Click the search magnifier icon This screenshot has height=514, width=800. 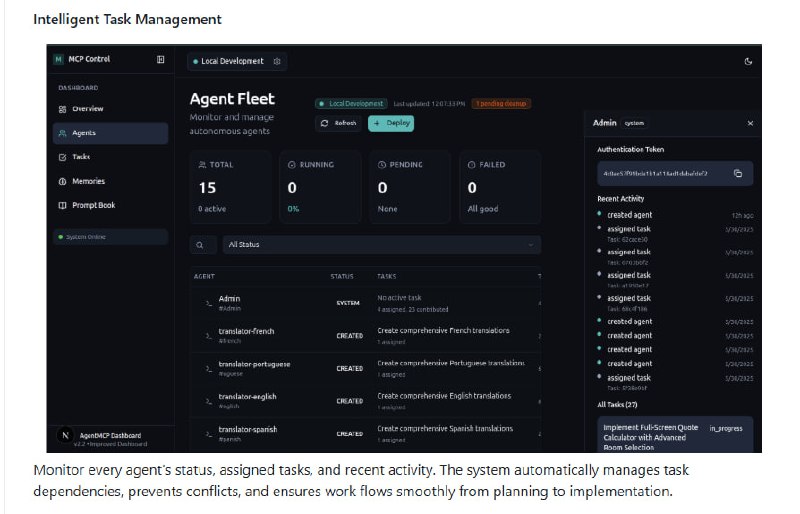tap(200, 244)
